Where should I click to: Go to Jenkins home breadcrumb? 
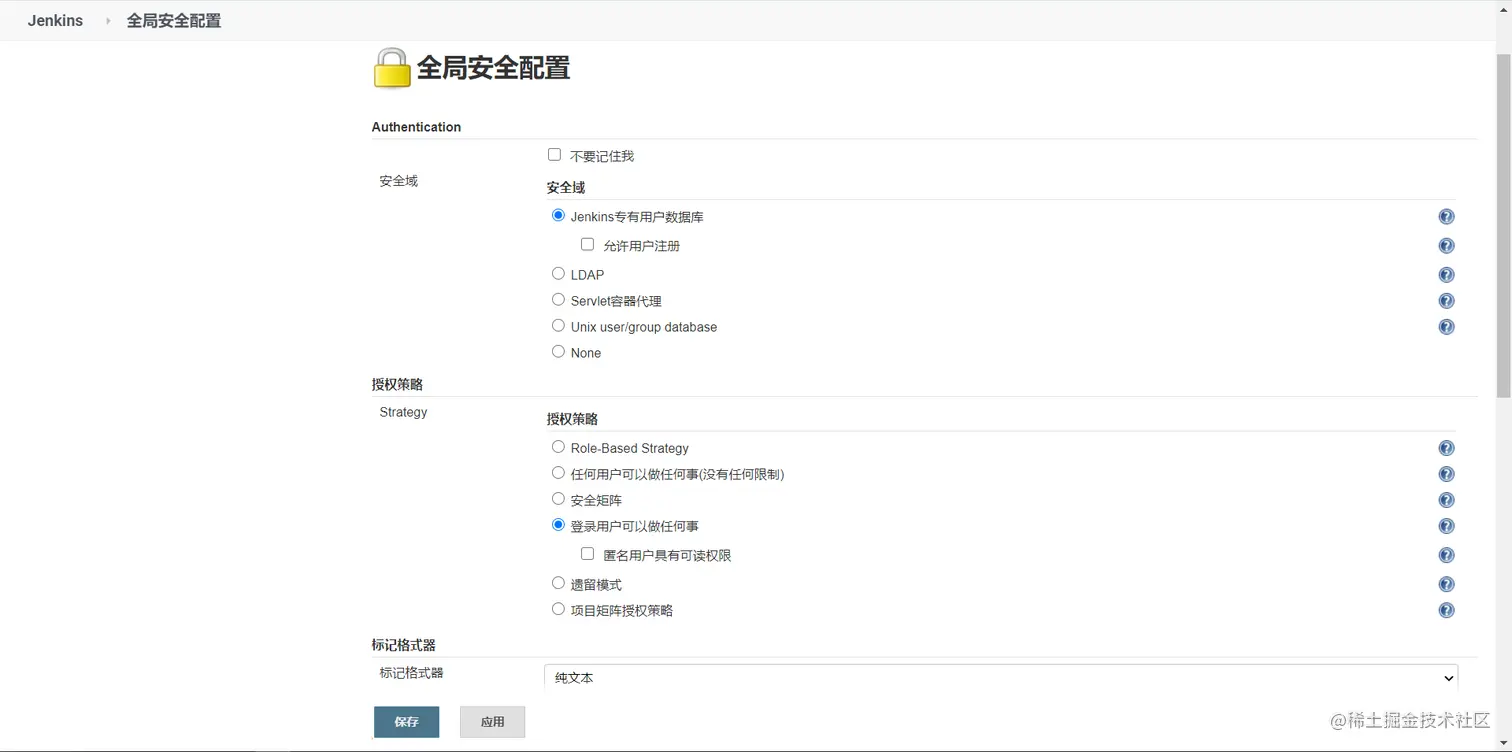[x=55, y=20]
